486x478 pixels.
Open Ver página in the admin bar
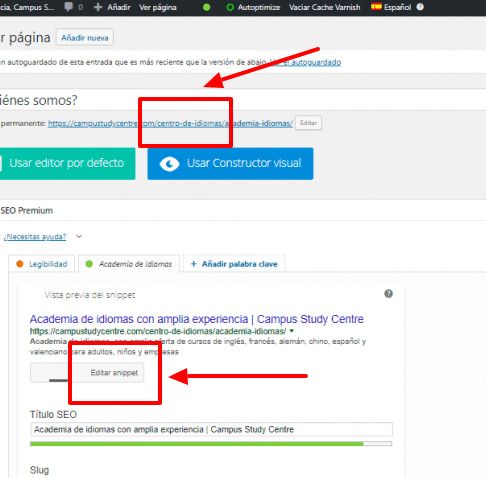pyautogui.click(x=158, y=7)
